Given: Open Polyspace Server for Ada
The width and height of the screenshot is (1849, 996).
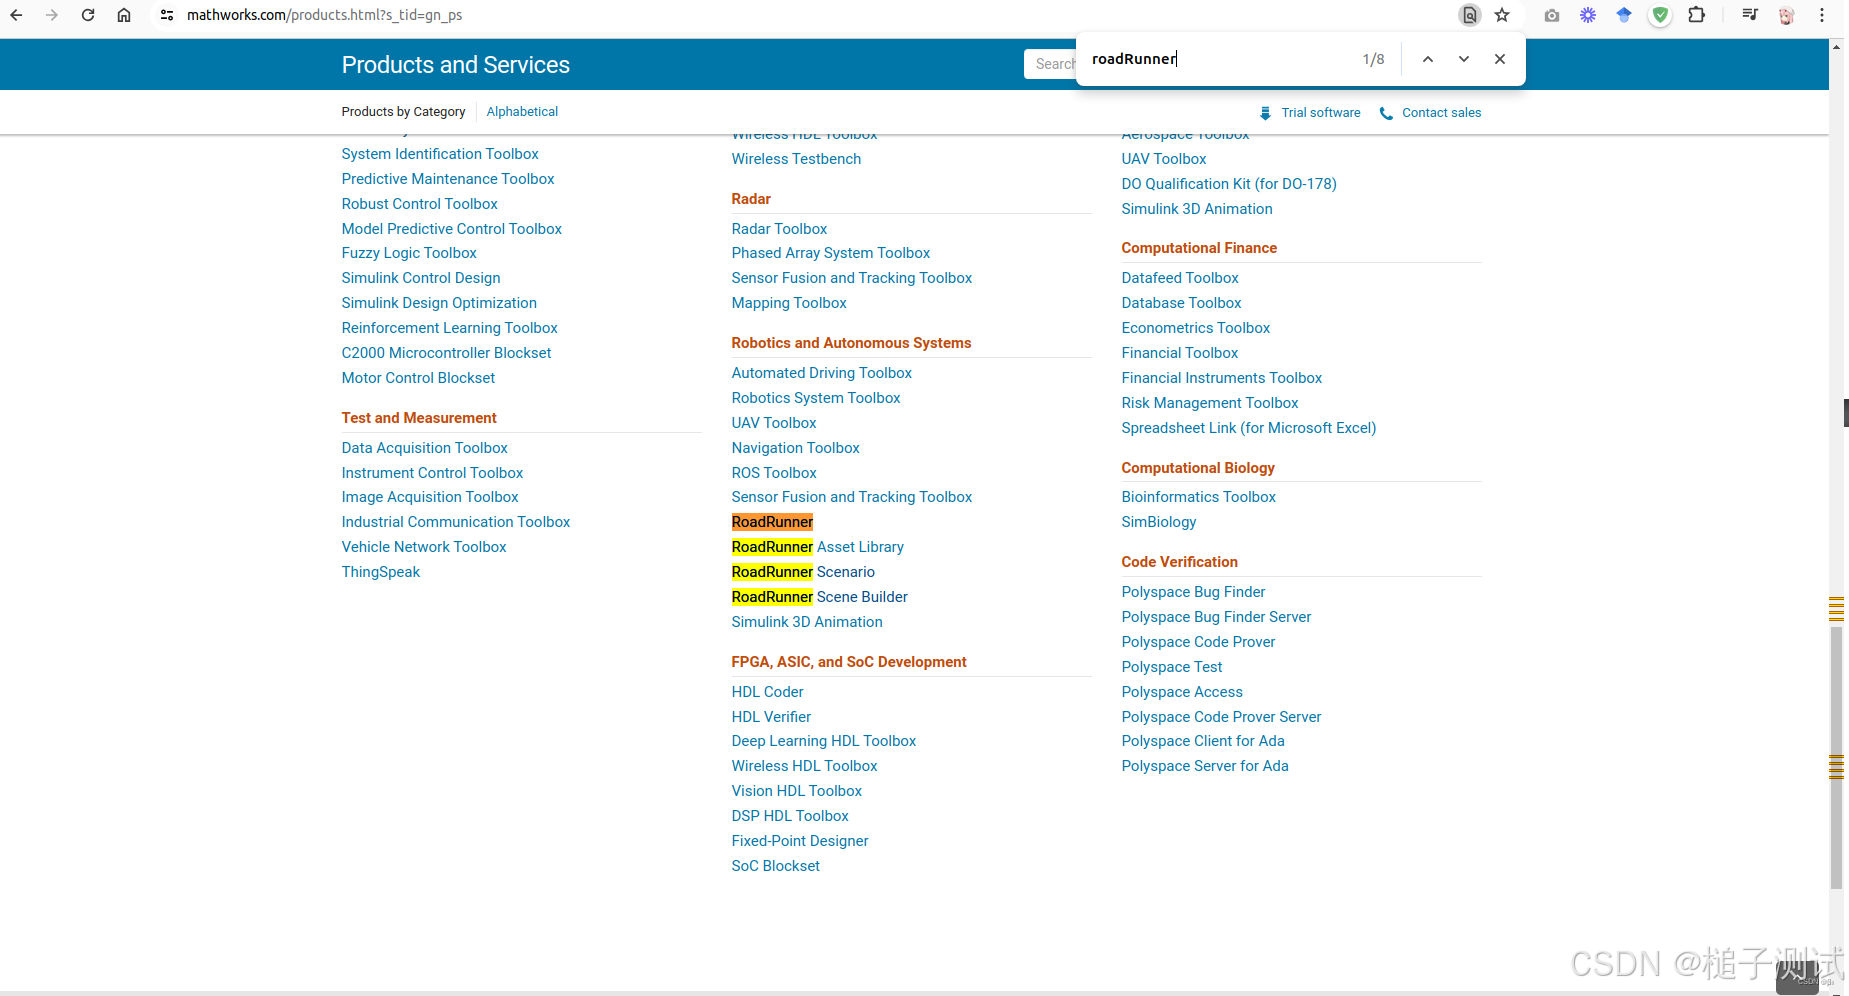Looking at the screenshot, I should point(1204,766).
